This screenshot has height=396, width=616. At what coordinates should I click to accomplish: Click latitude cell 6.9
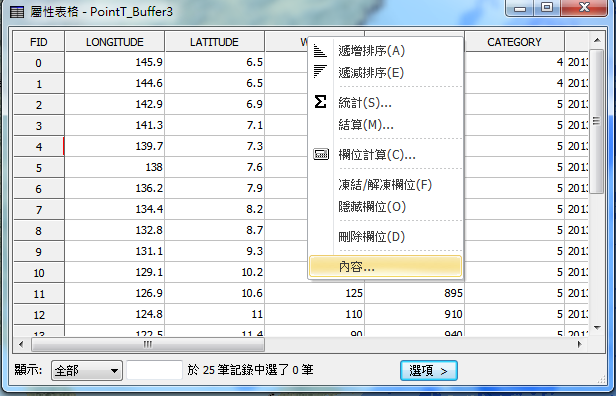tap(214, 104)
